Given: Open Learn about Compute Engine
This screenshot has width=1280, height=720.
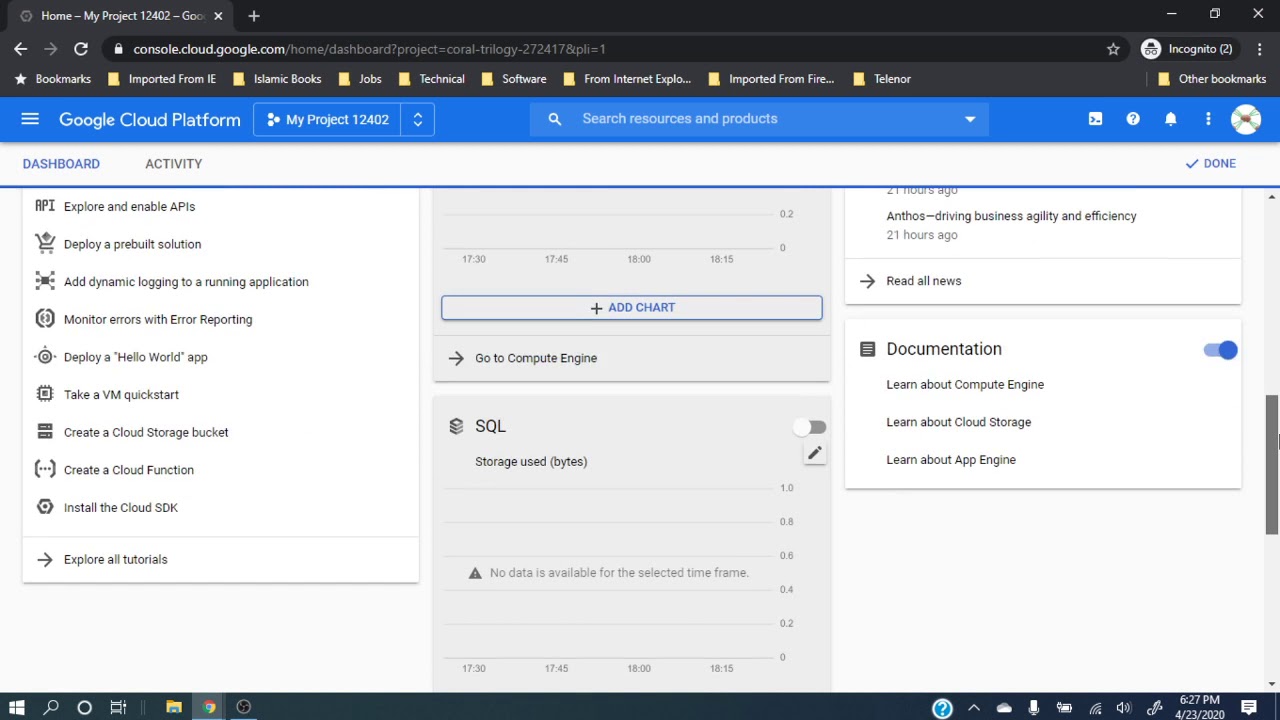Looking at the screenshot, I should [965, 384].
